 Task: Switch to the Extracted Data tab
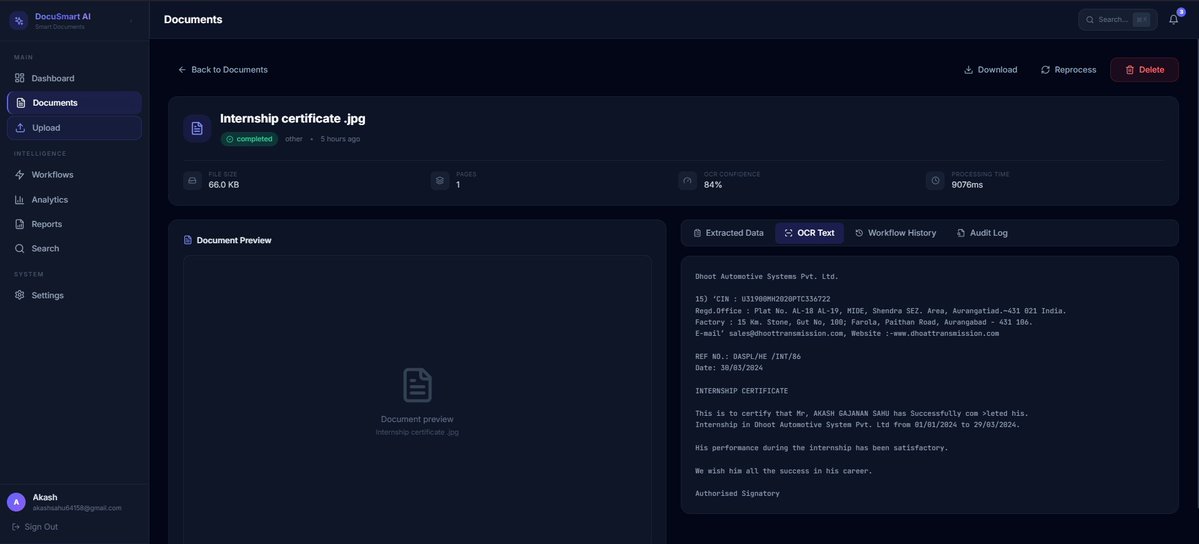click(x=728, y=233)
